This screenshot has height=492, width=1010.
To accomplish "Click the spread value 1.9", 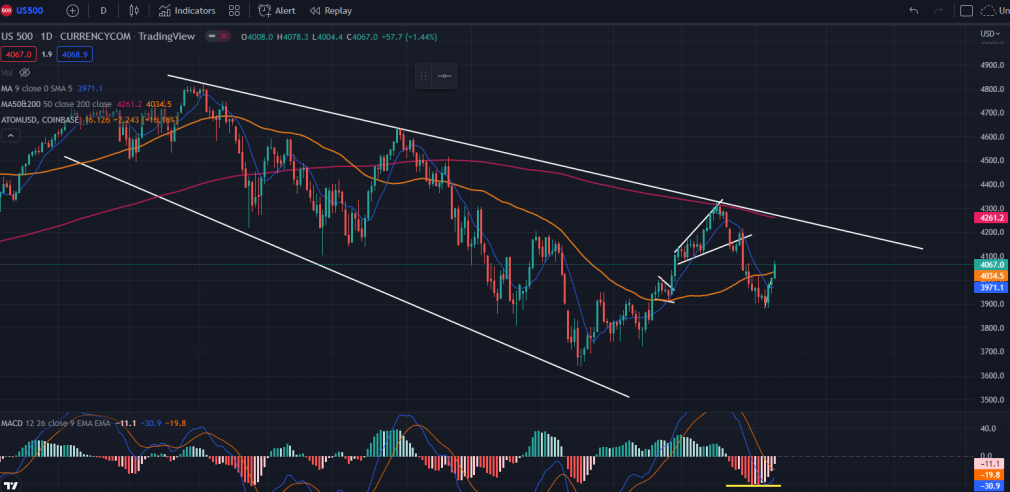I will tap(46, 55).
